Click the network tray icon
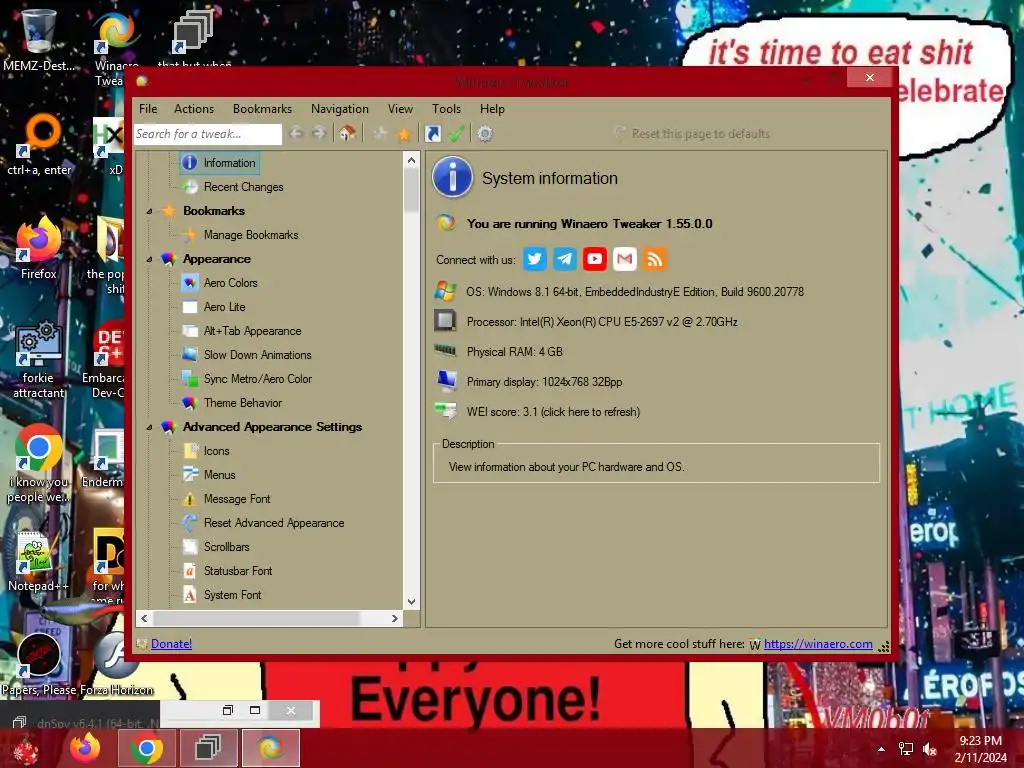The width and height of the screenshot is (1024, 768). coord(906,749)
